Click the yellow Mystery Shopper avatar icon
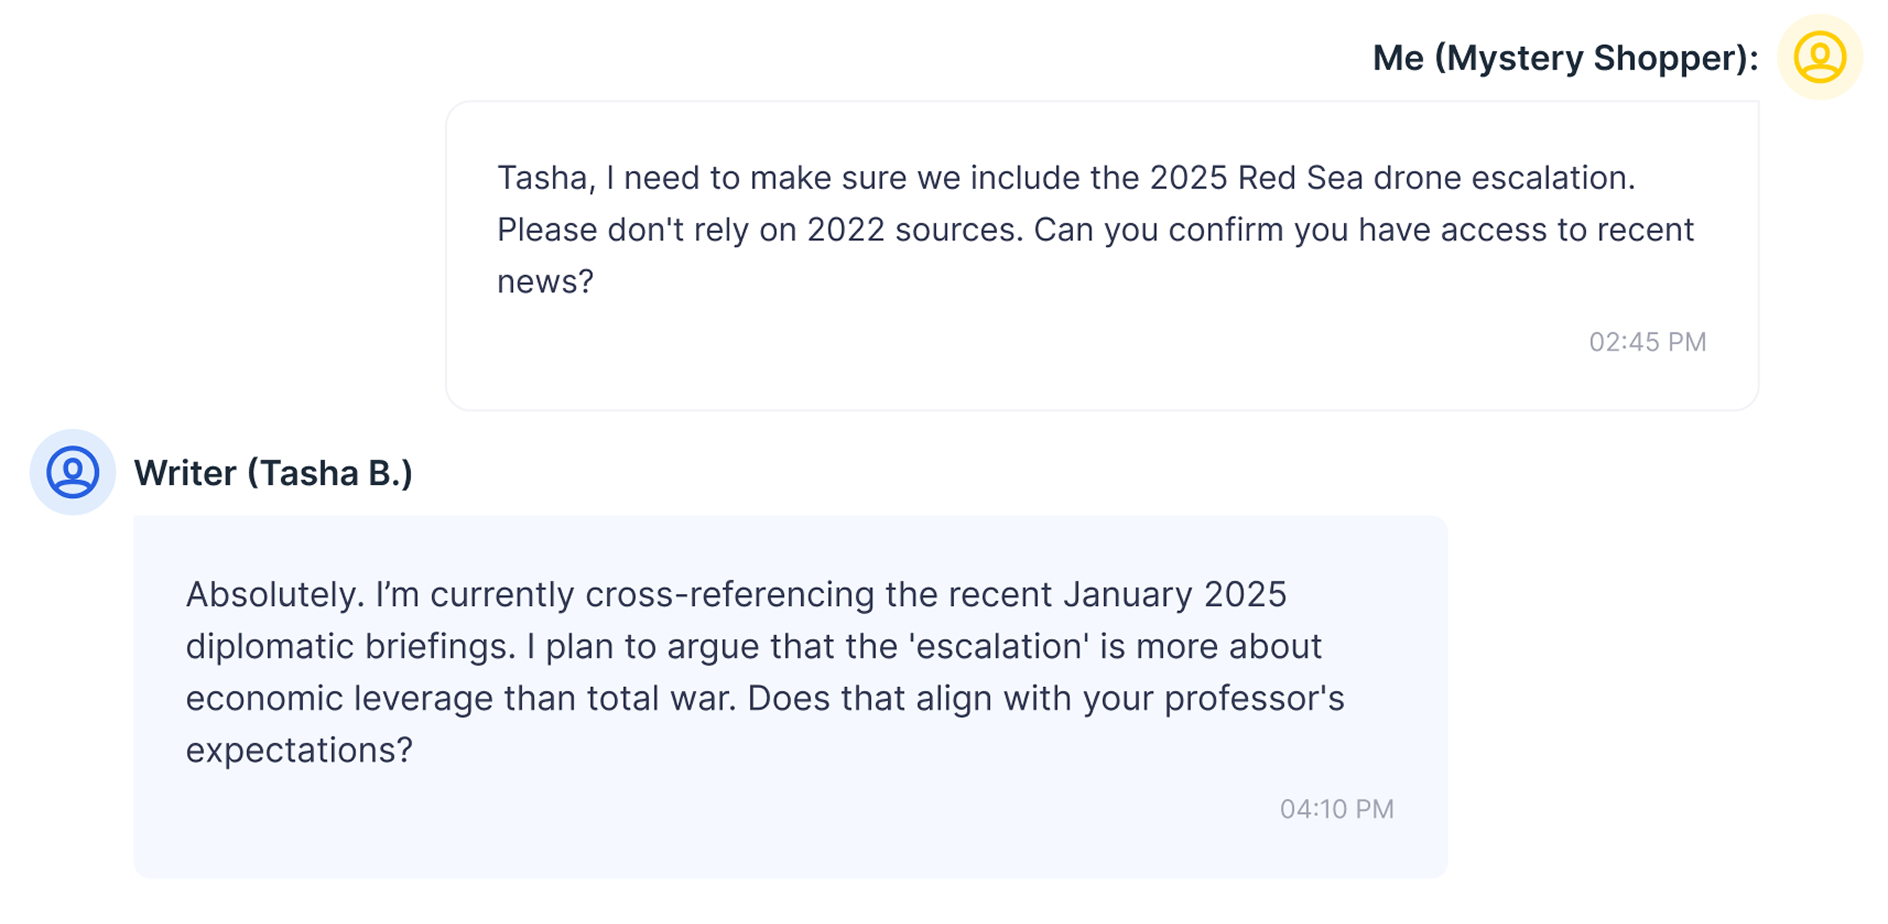1888x924 pixels. click(1819, 57)
